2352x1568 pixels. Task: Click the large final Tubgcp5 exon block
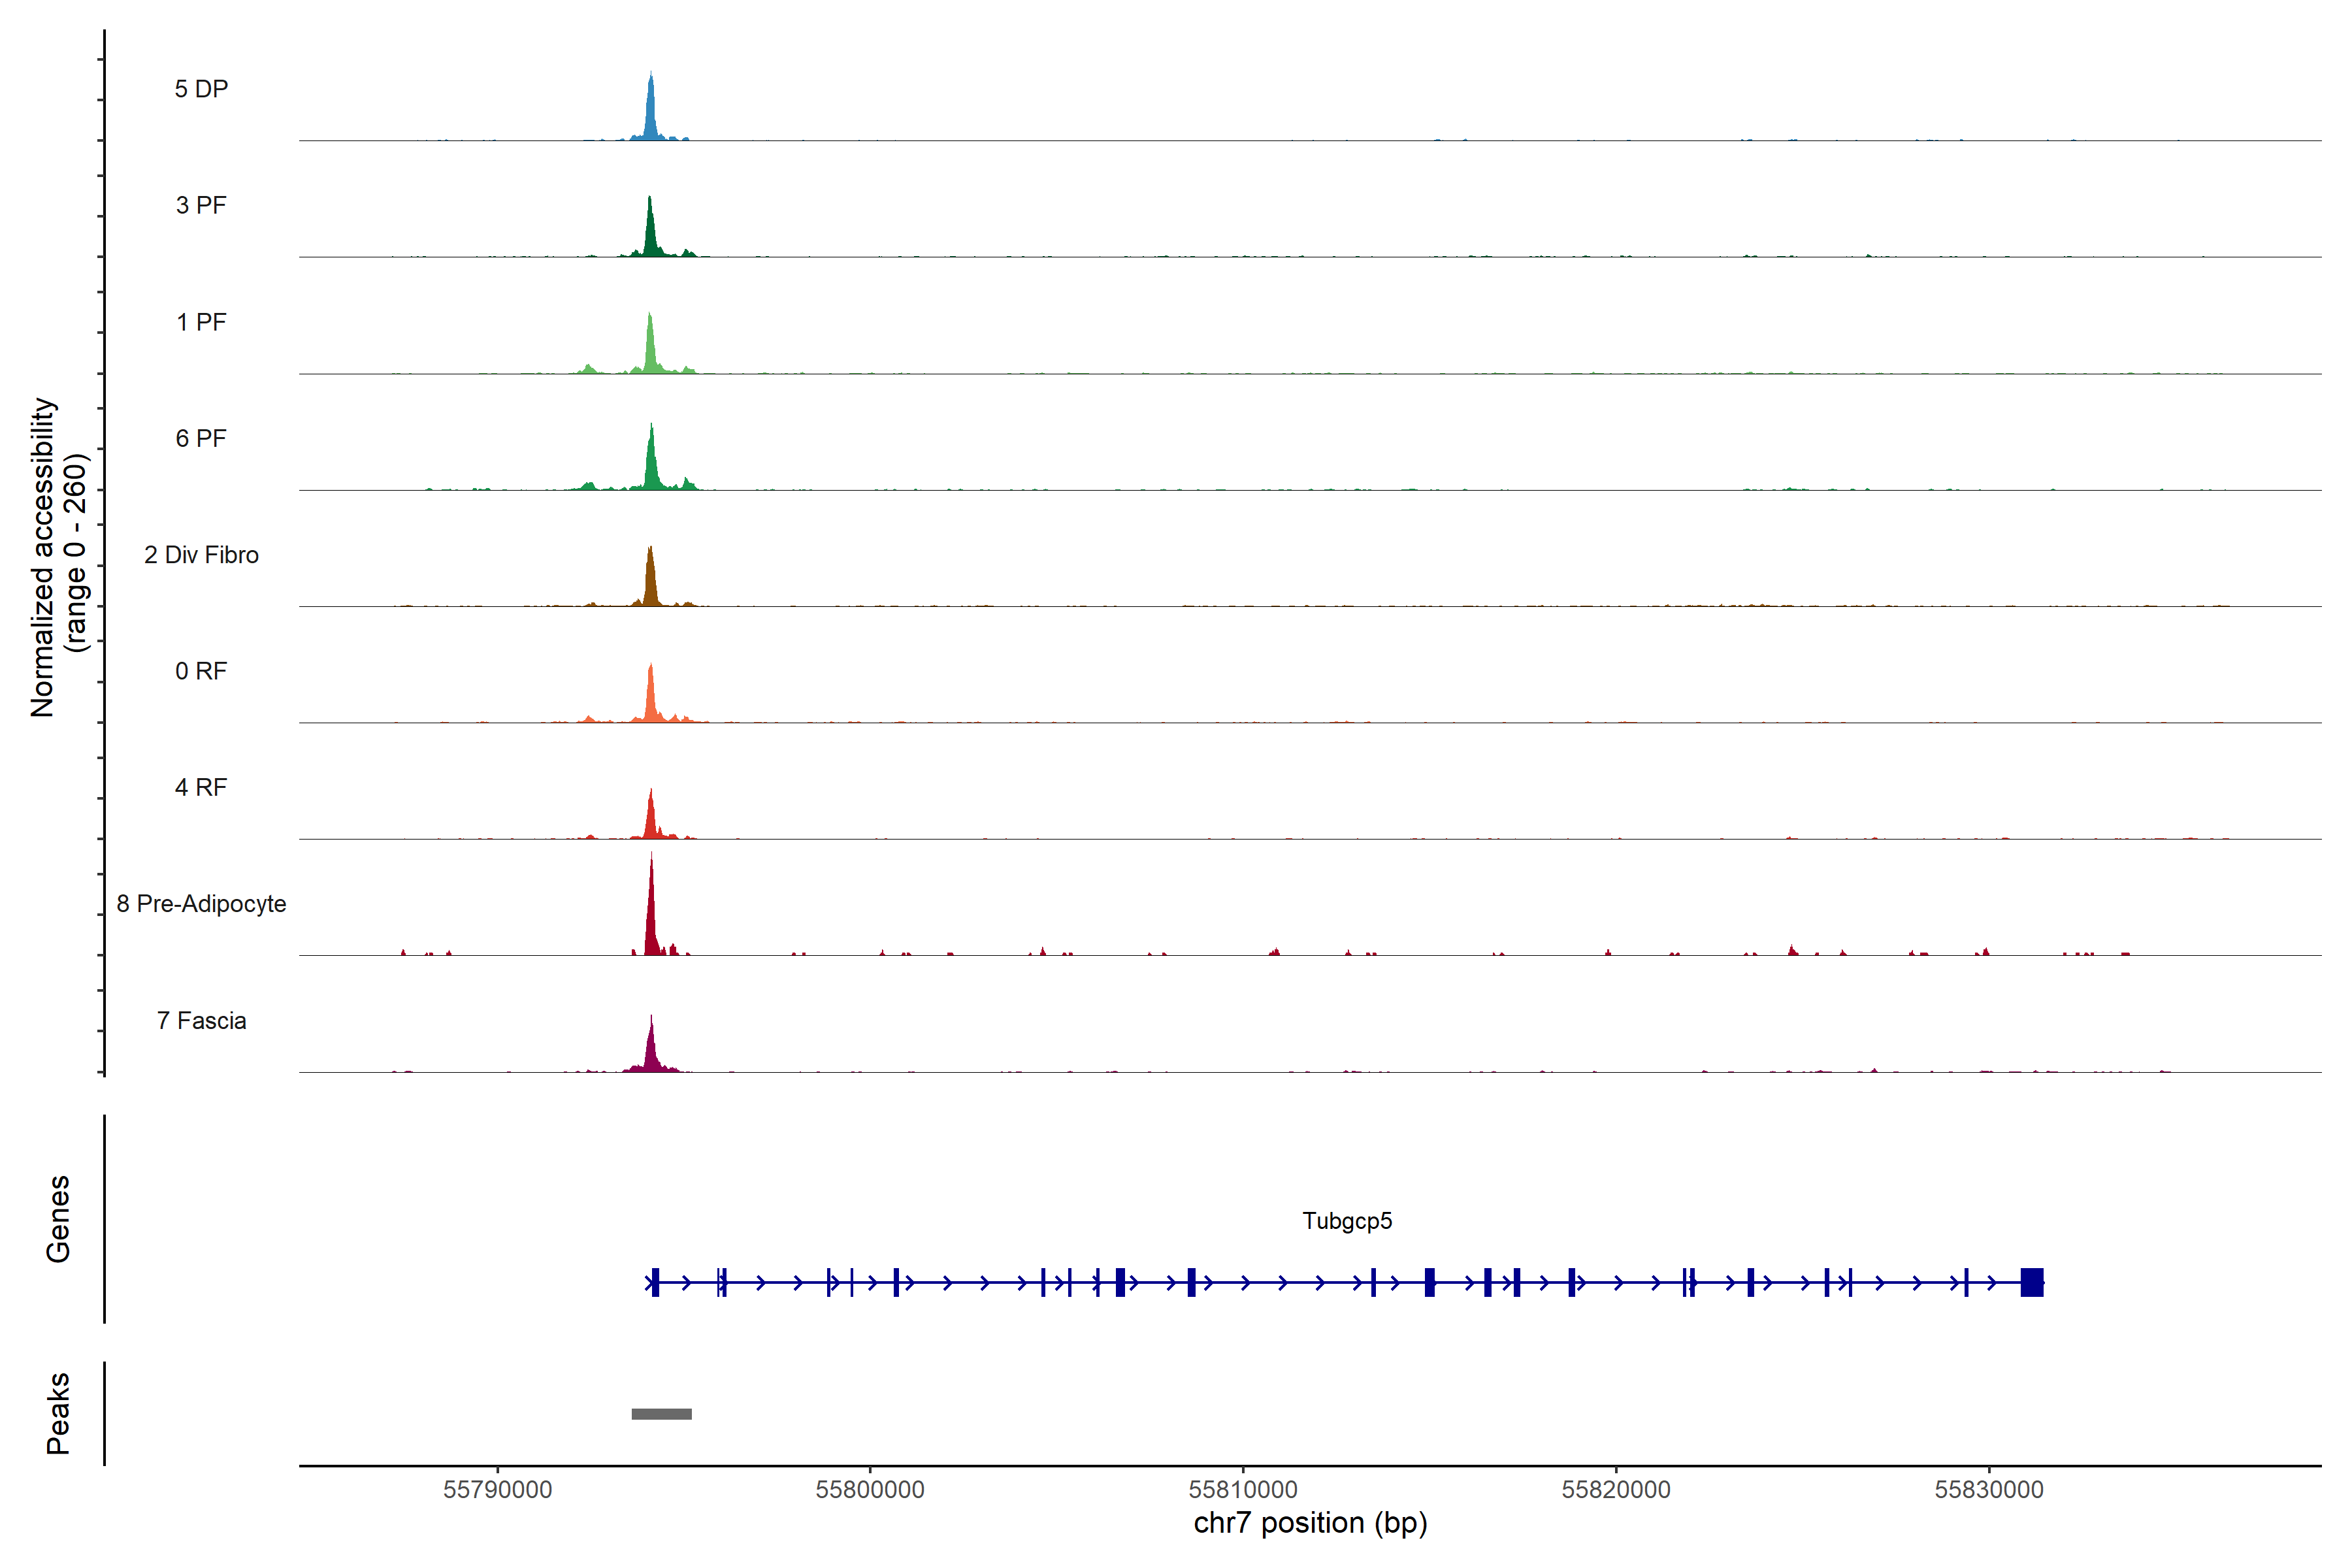(2031, 1282)
